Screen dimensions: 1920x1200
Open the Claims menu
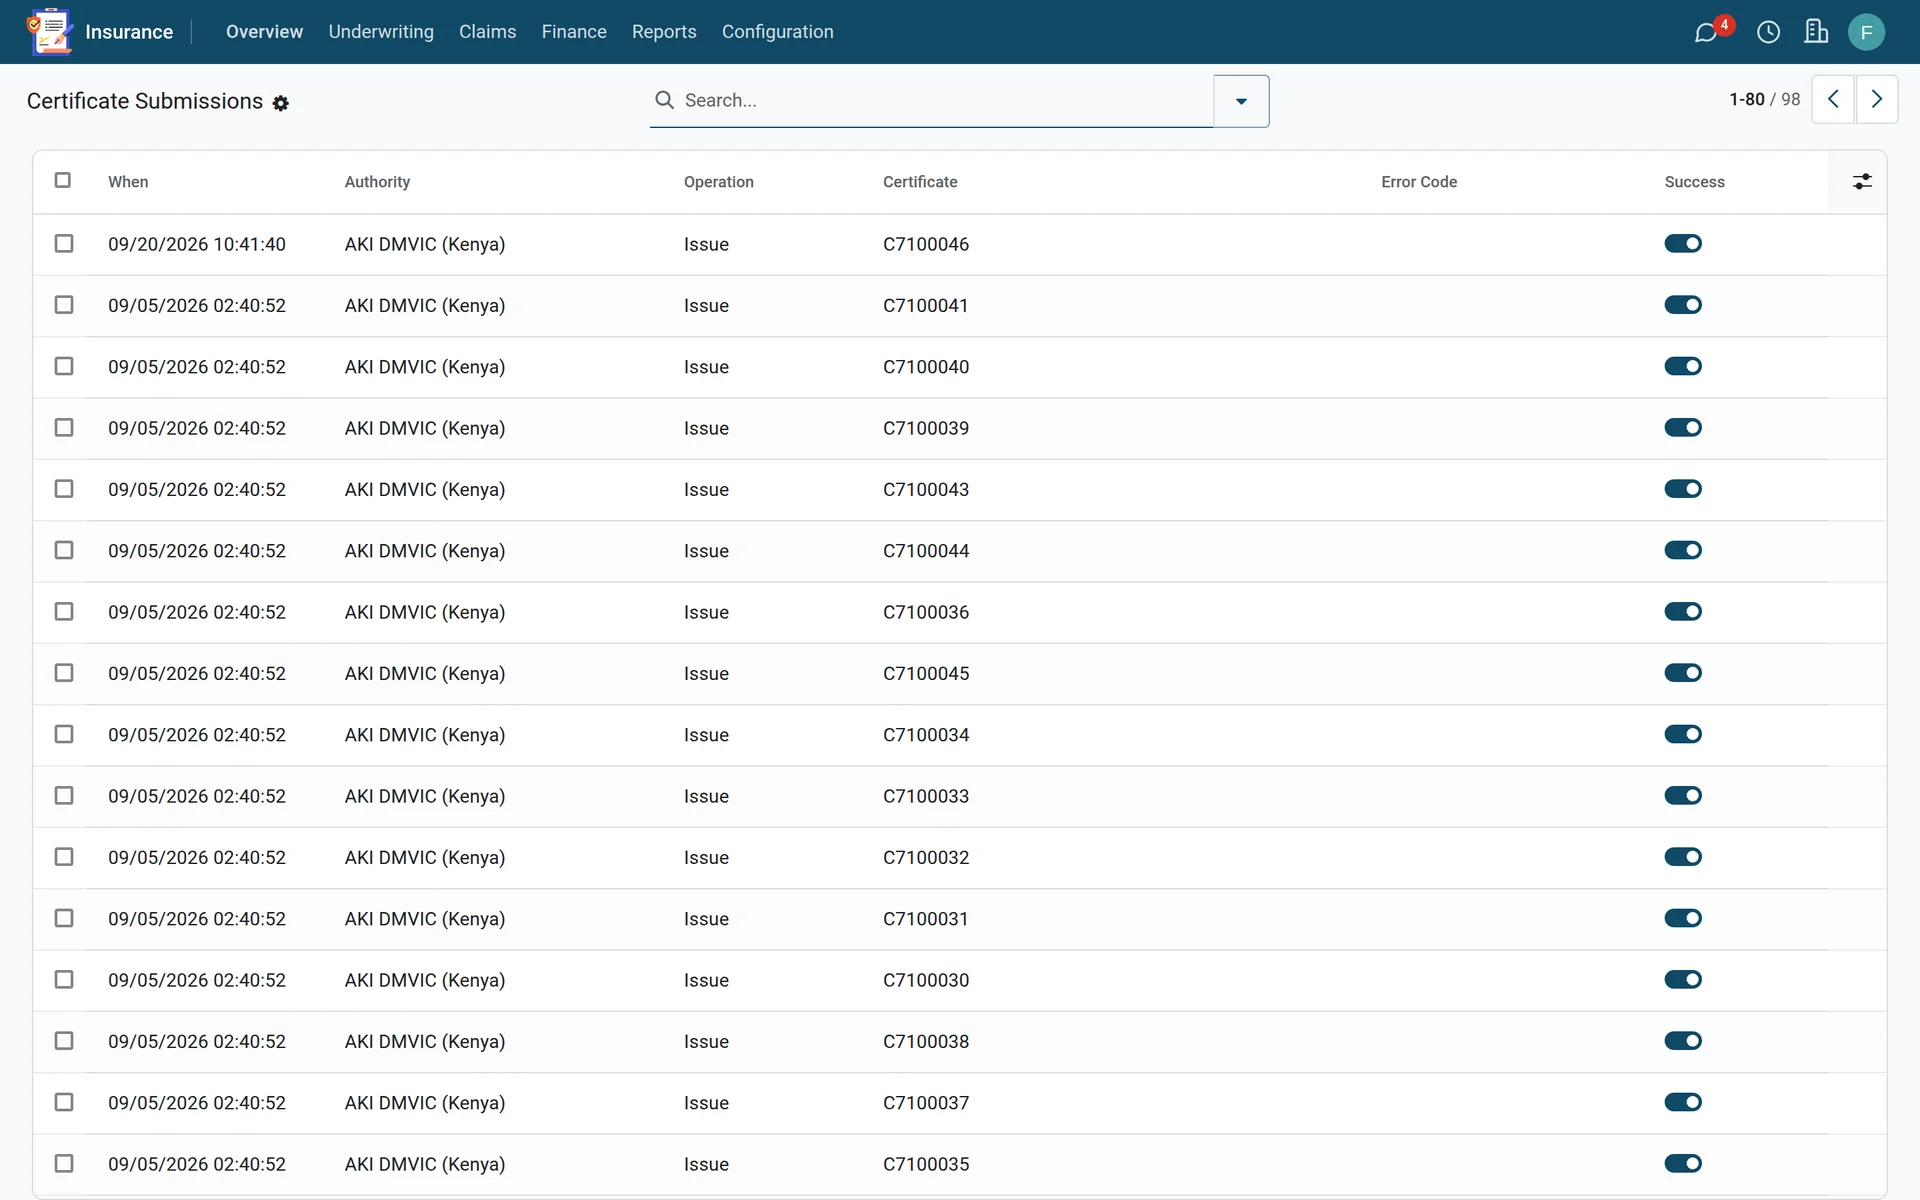pos(487,32)
